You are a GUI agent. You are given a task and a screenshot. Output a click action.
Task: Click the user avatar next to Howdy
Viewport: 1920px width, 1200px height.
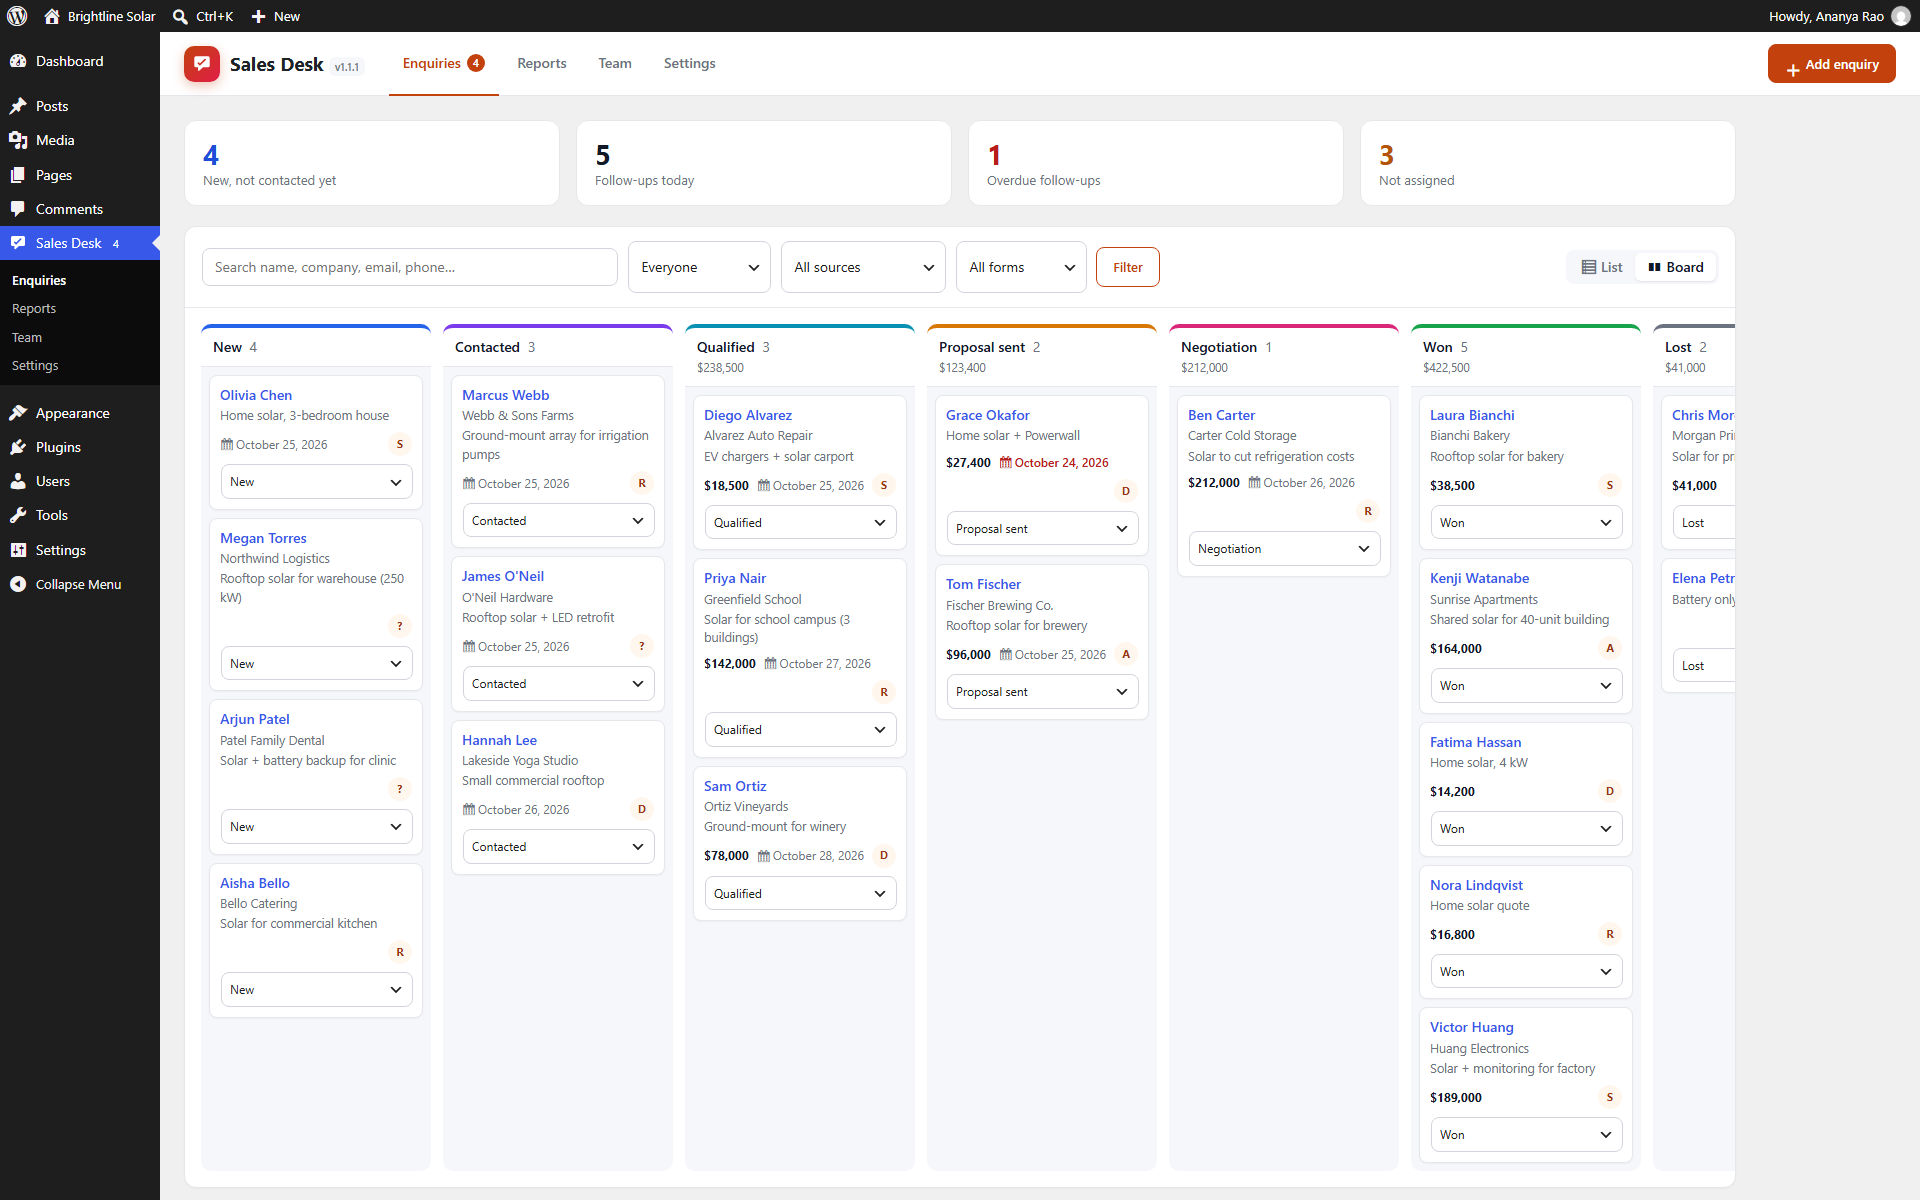coord(1901,16)
